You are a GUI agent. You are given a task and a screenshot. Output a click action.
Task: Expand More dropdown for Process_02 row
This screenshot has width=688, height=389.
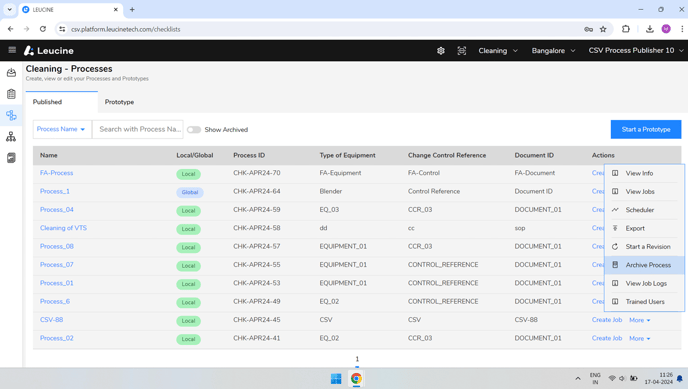[x=640, y=339]
